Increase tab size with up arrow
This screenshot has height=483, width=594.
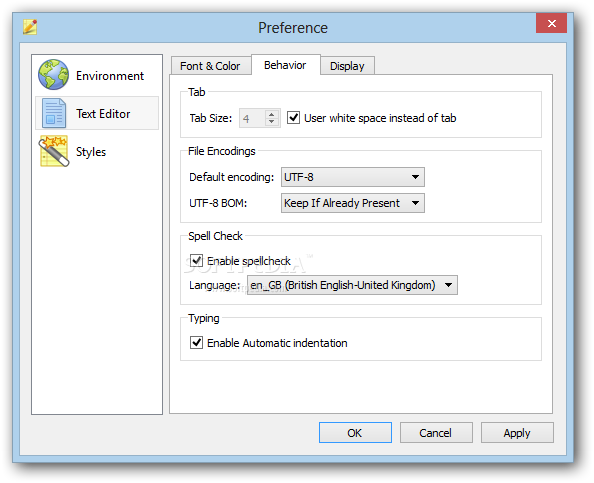click(x=271, y=114)
